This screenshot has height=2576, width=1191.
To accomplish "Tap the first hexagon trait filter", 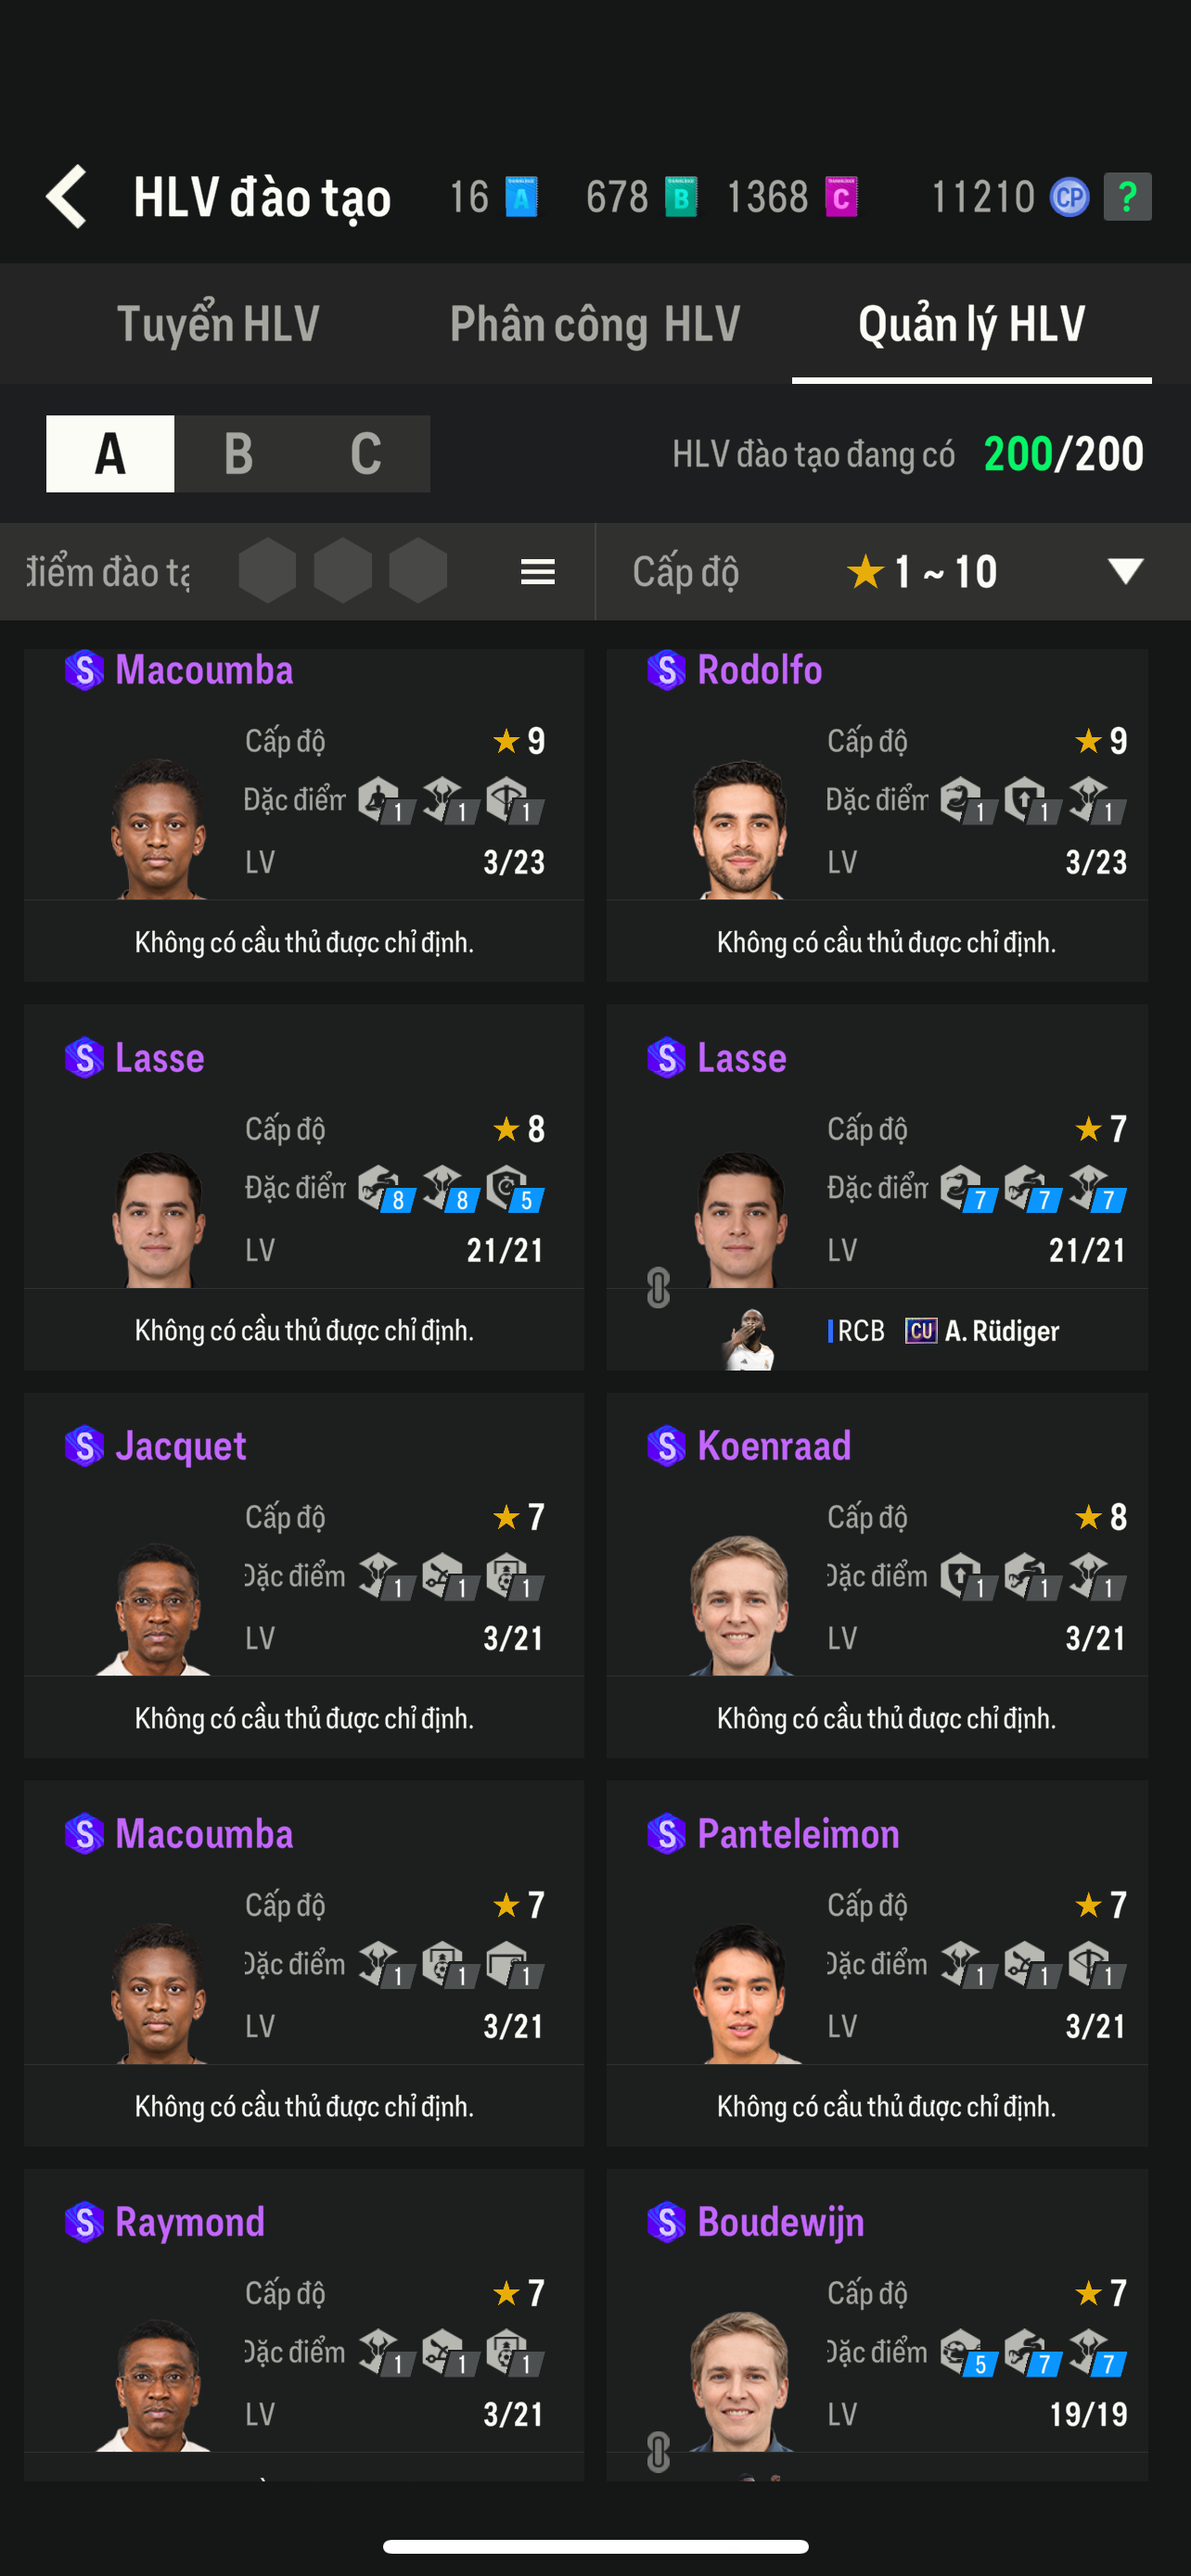I will [267, 571].
